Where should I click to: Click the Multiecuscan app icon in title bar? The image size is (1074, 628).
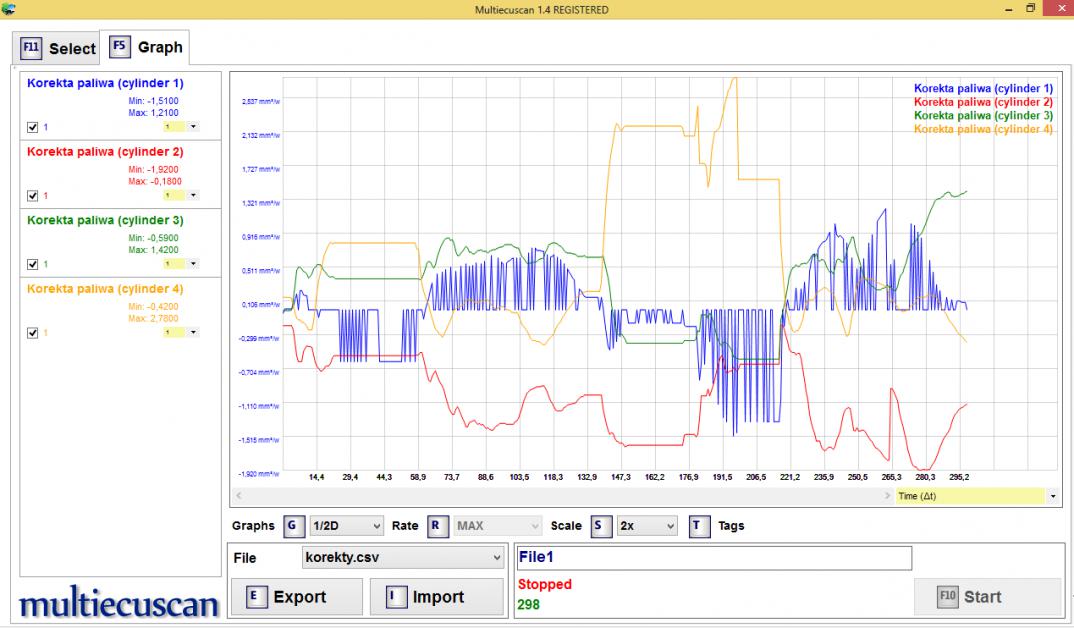coord(9,9)
